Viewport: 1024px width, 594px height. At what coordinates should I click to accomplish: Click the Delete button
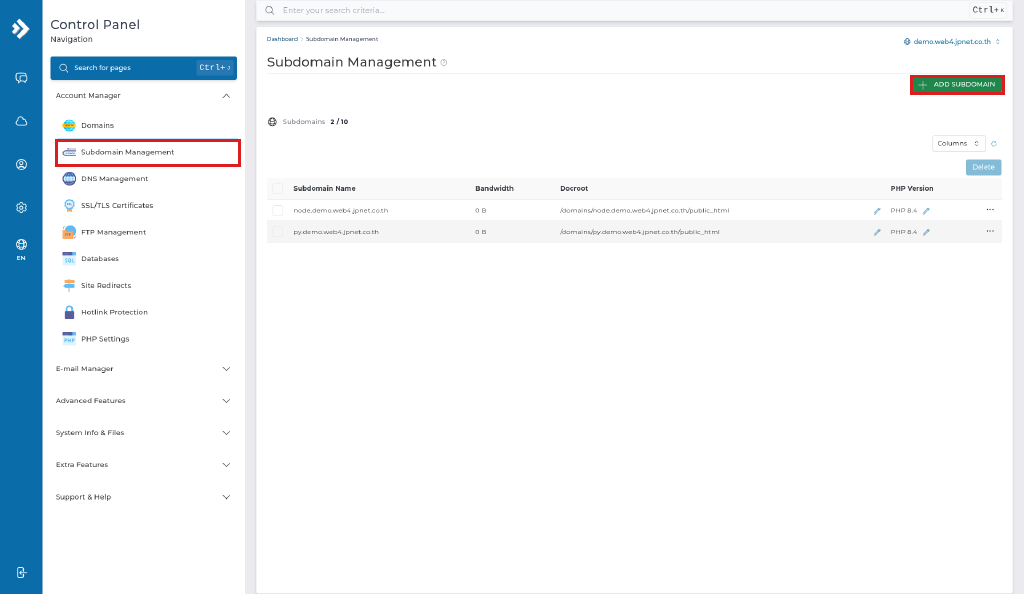click(983, 167)
